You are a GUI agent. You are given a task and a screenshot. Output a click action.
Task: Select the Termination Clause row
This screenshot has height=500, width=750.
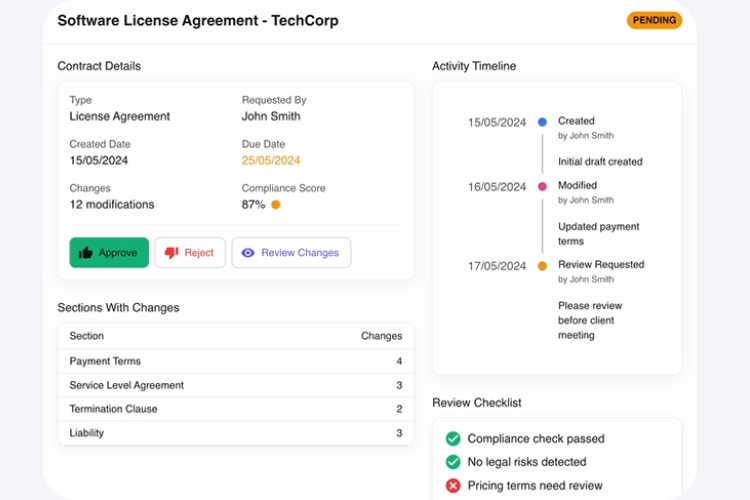click(x=235, y=409)
